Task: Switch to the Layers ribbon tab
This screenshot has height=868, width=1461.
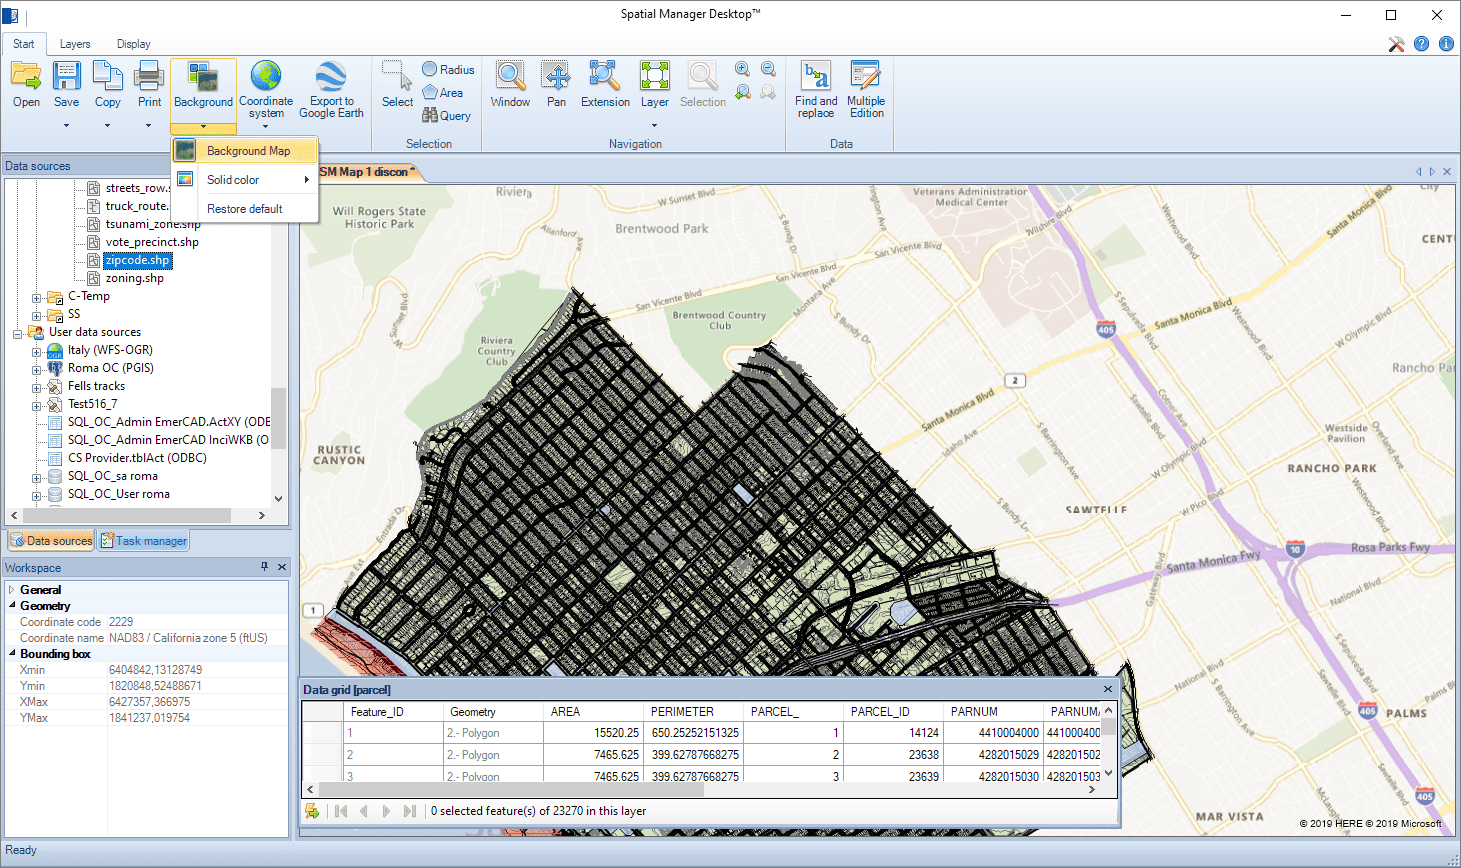Action: (75, 44)
